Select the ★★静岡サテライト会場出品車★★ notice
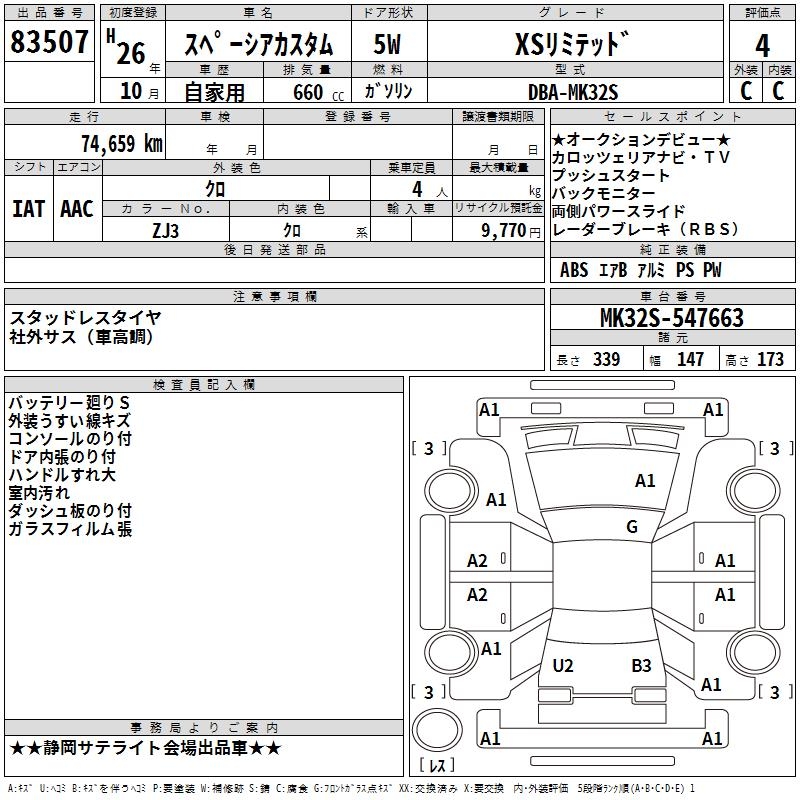Image resolution: width=800 pixels, height=800 pixels. pyautogui.click(x=146, y=748)
